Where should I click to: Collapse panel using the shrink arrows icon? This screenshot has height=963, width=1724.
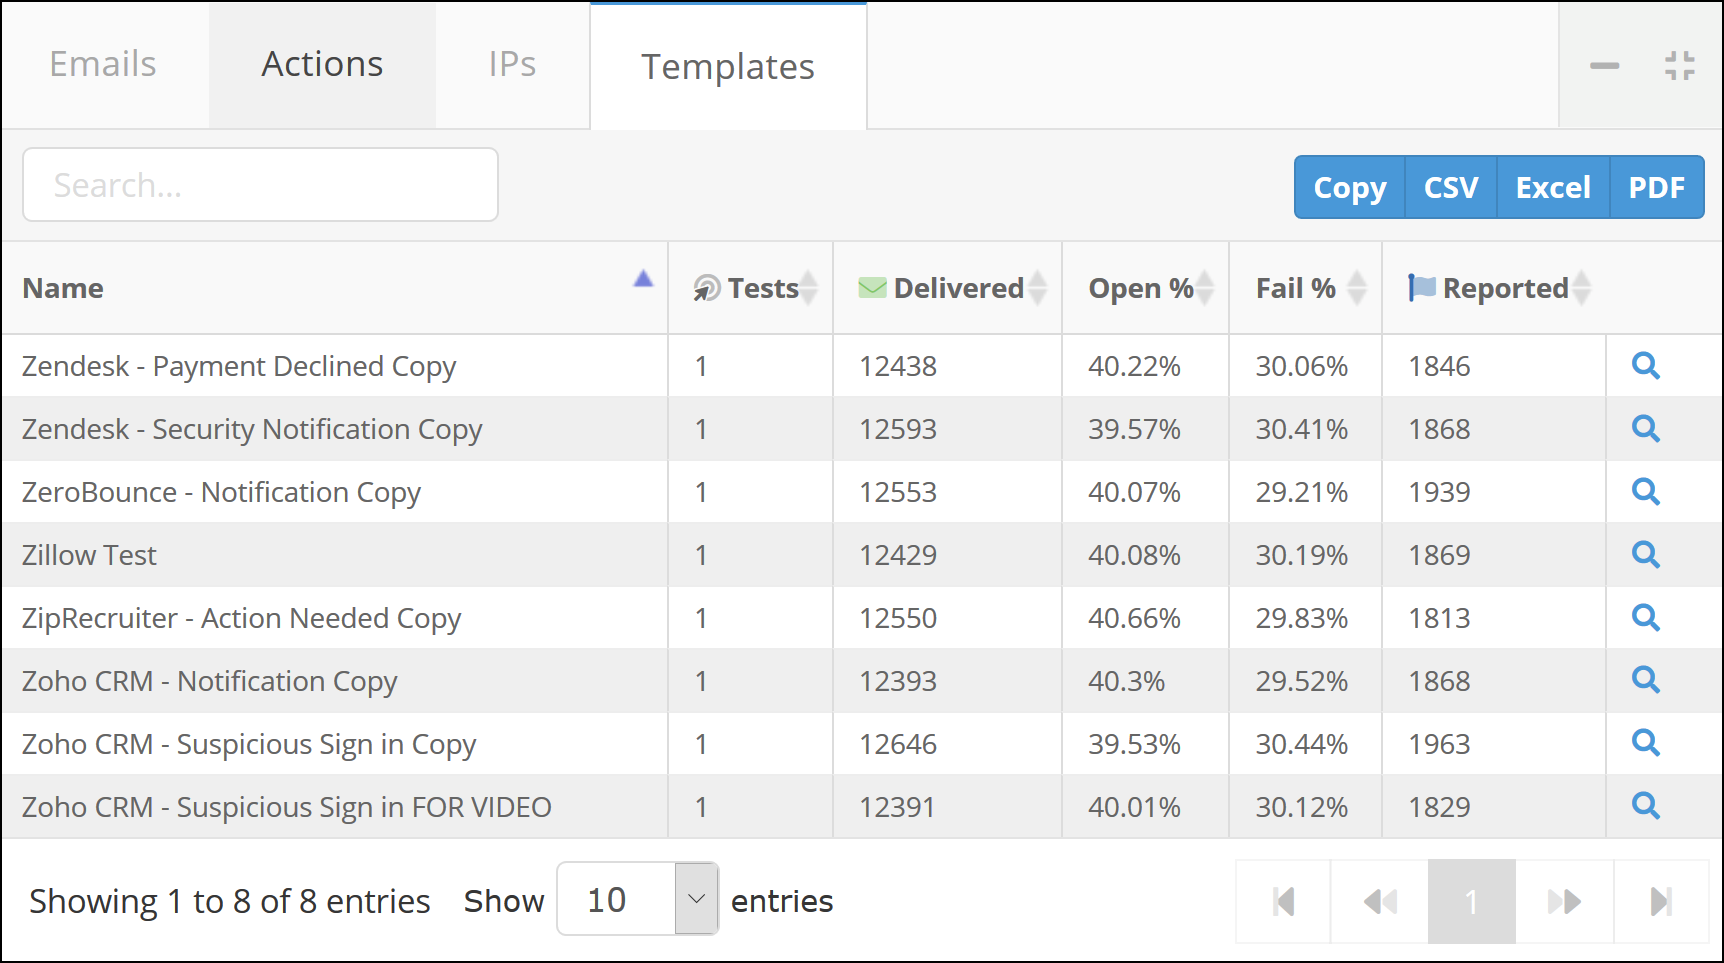[x=1680, y=66]
